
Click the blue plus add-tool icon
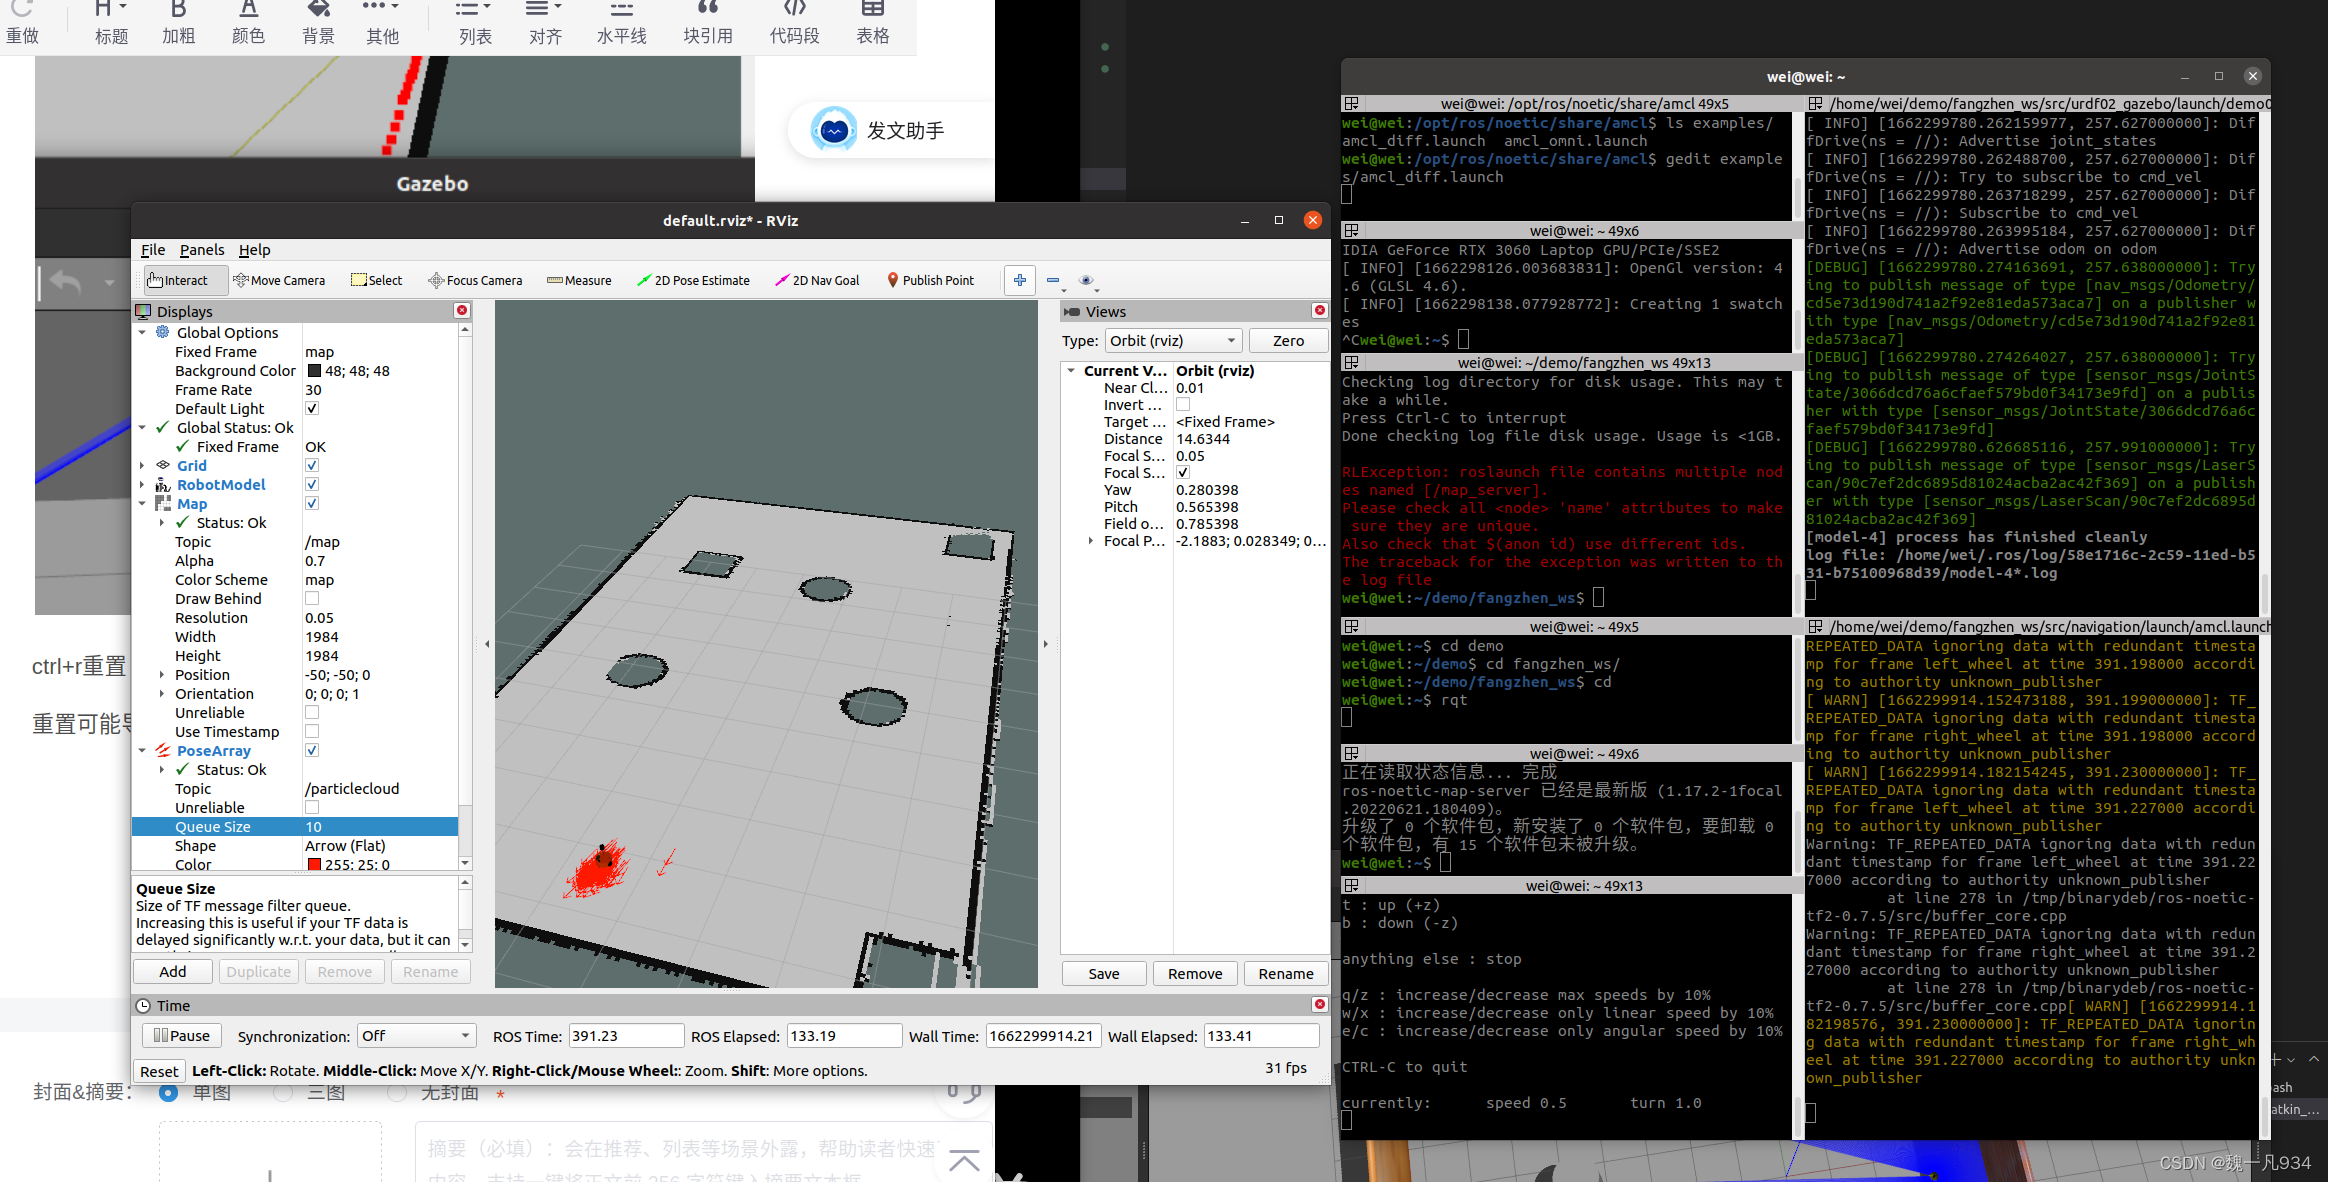click(x=1019, y=281)
